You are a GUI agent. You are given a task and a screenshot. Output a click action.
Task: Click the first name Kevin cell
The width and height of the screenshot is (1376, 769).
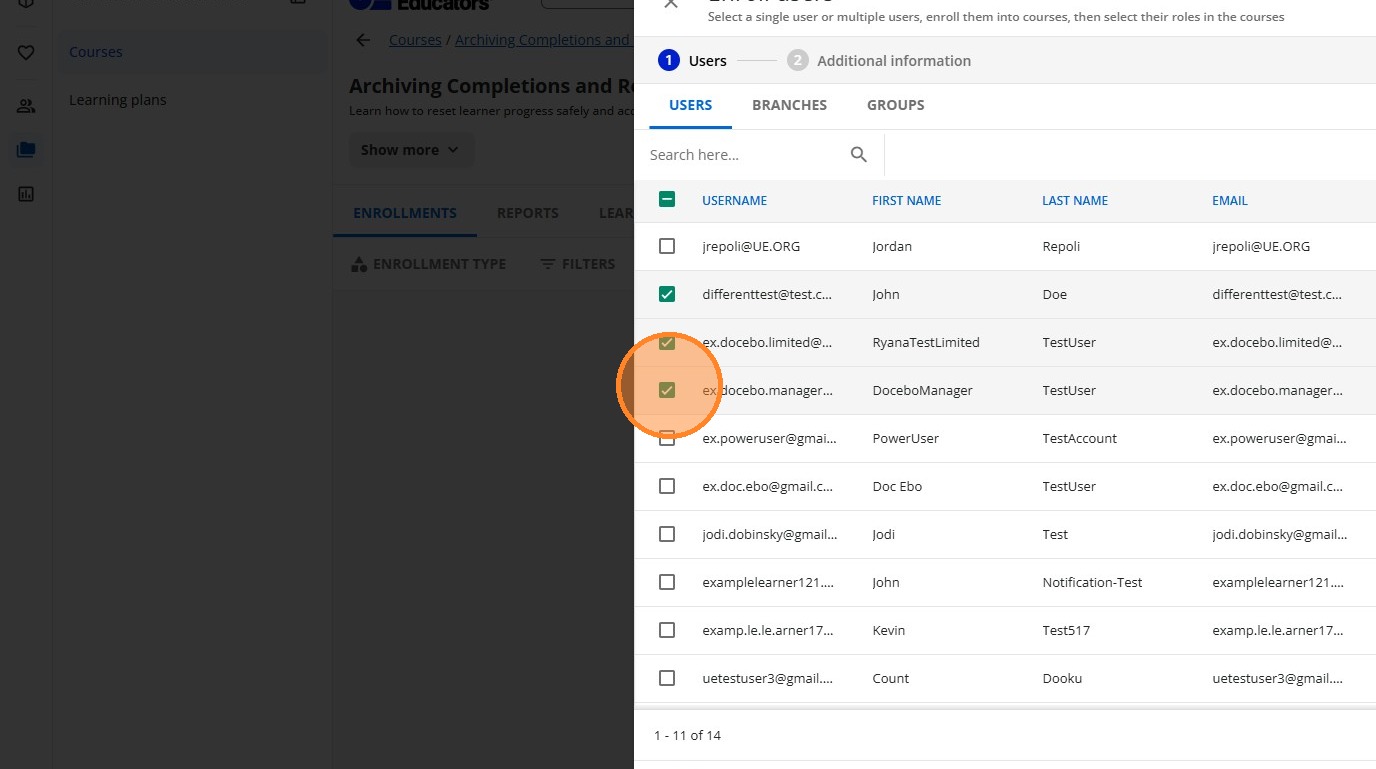pyautogui.click(x=889, y=630)
